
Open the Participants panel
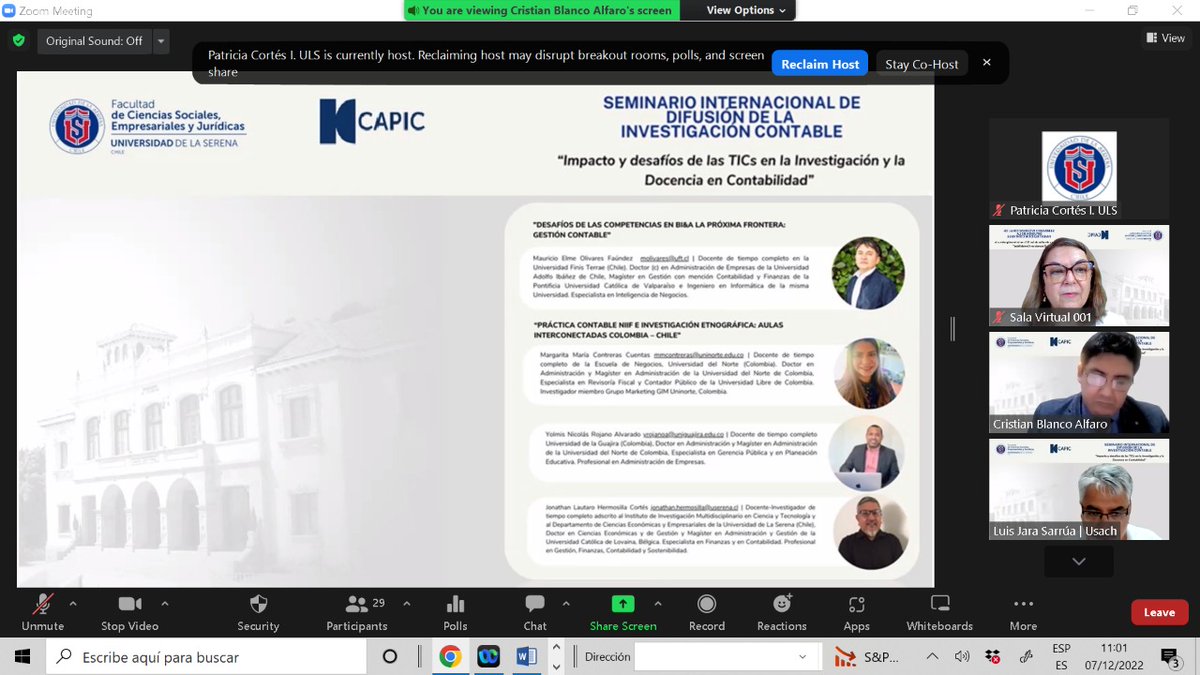coord(357,613)
